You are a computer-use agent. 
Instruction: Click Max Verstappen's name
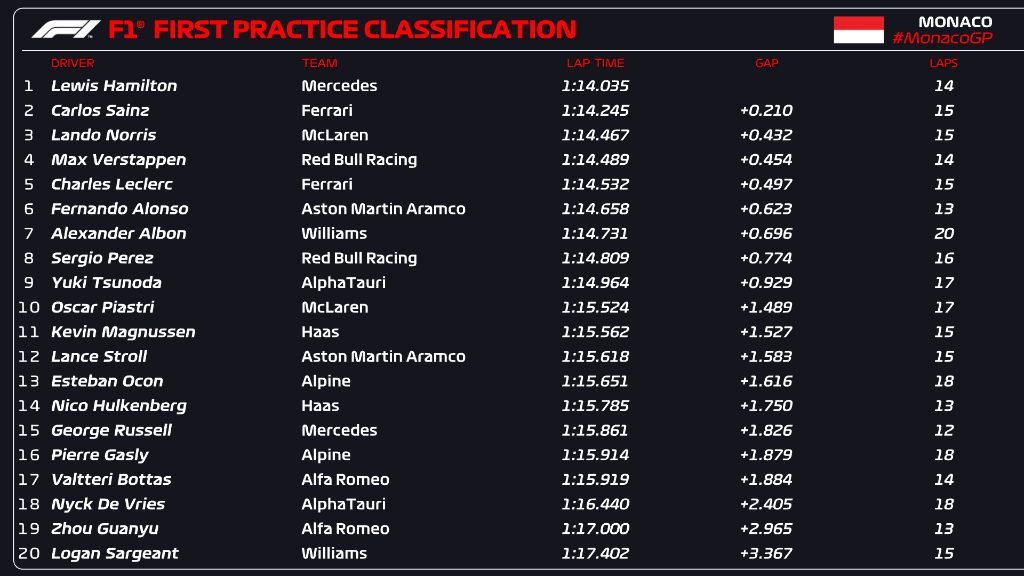[x=118, y=160]
